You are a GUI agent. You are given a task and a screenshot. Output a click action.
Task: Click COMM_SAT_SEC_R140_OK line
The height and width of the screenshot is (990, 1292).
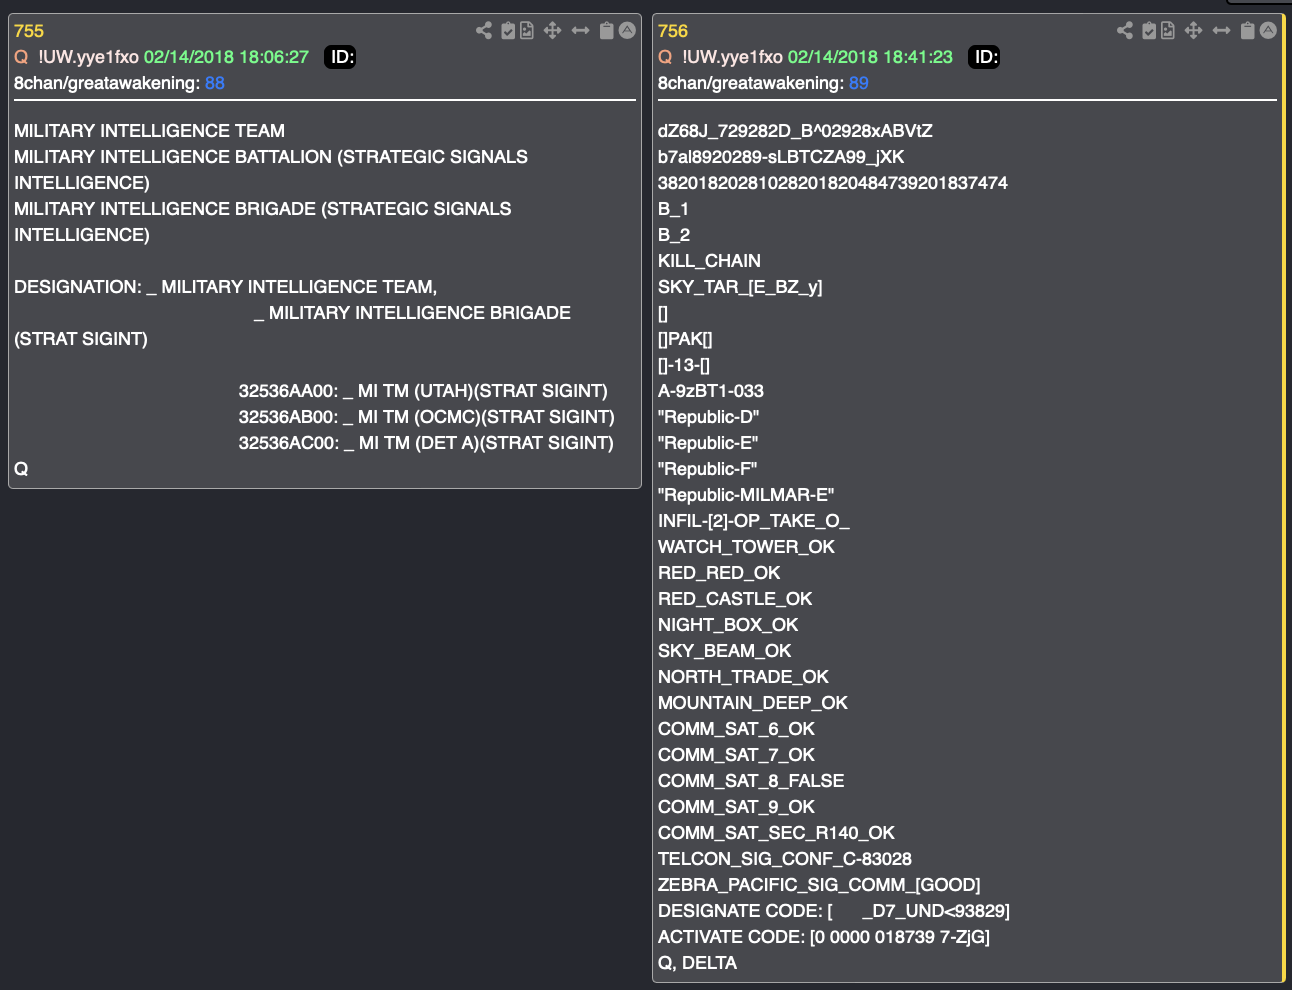[776, 833]
